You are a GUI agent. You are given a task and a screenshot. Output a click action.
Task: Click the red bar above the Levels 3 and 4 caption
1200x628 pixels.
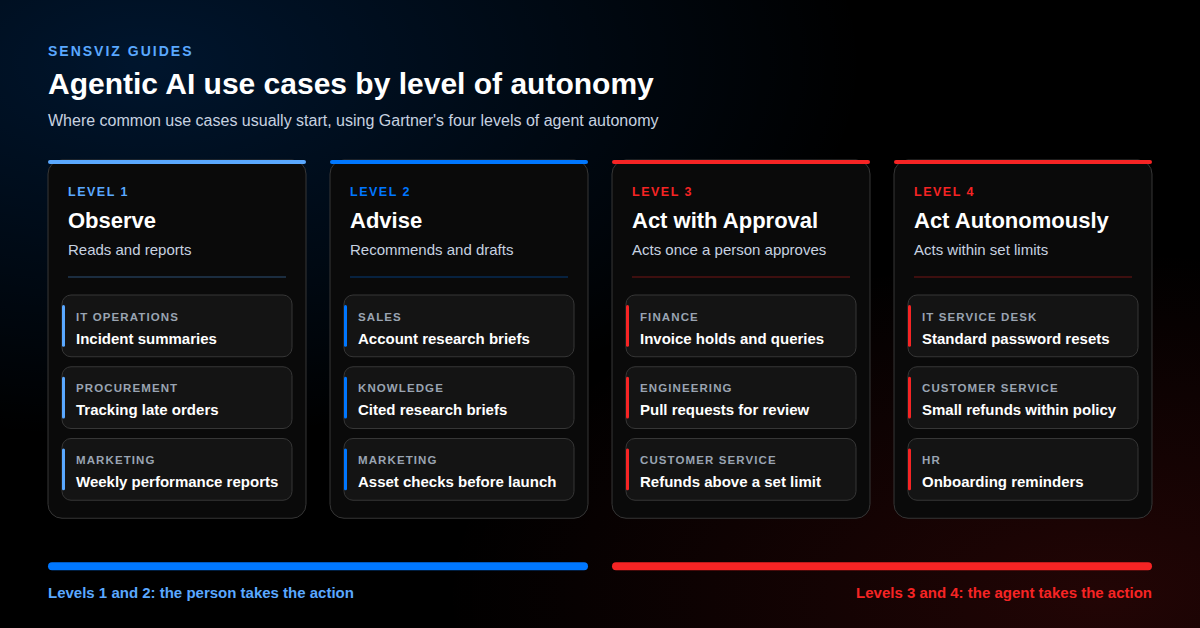tap(882, 566)
